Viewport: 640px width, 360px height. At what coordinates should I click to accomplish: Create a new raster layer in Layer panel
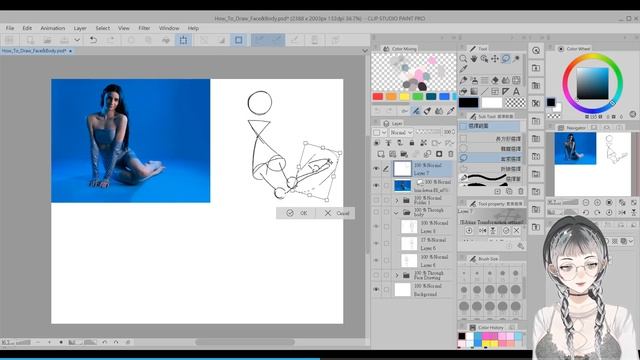[381, 154]
